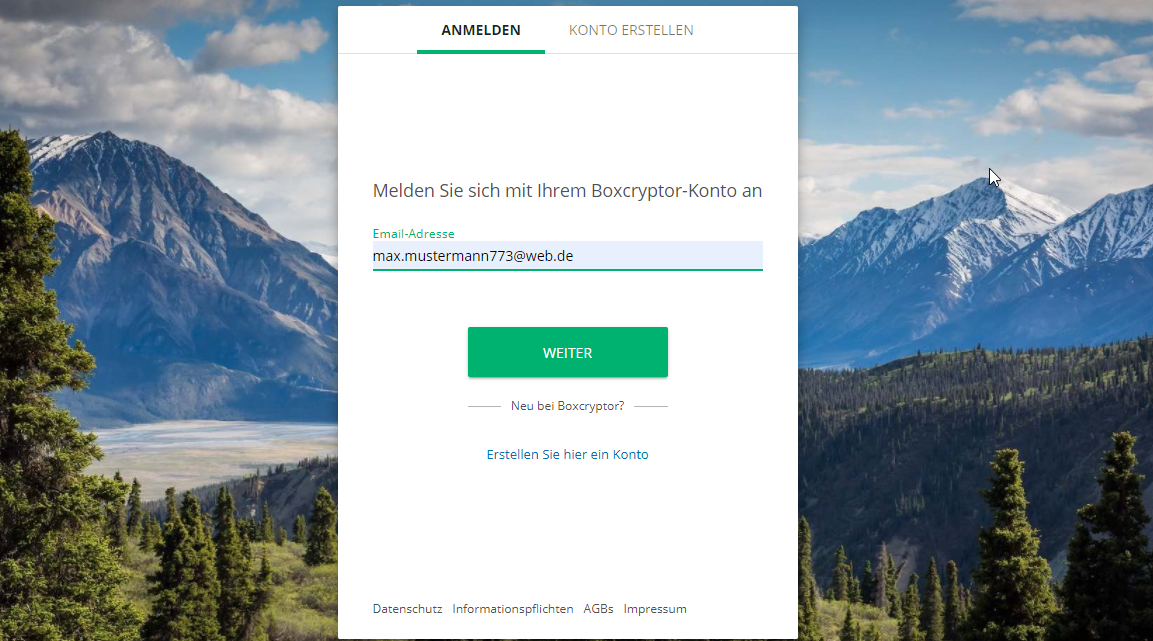Click the green underline below ANMELDEN
The height and width of the screenshot is (641, 1153).
(x=481, y=51)
